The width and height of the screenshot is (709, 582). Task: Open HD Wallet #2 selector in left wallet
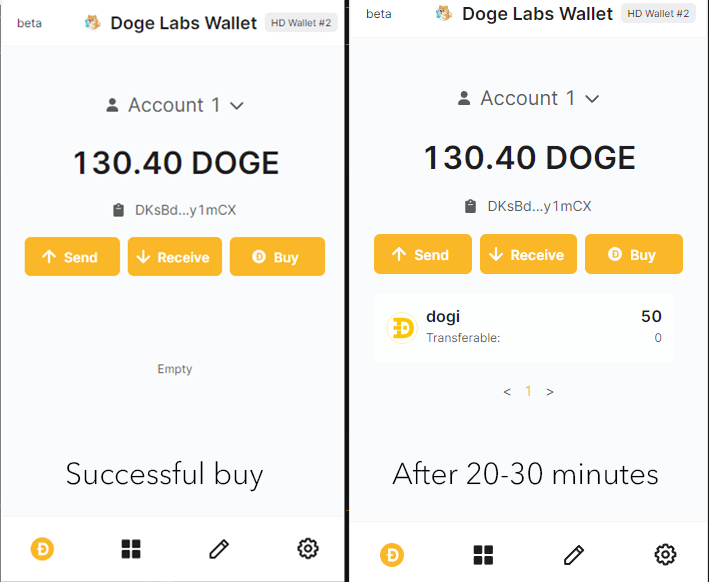click(300, 22)
